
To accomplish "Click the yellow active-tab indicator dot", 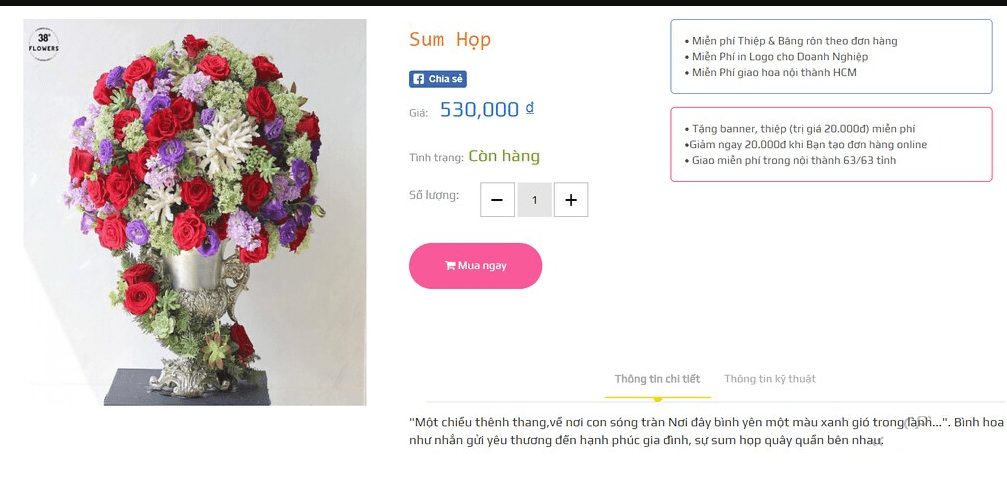I will [x=657, y=399].
